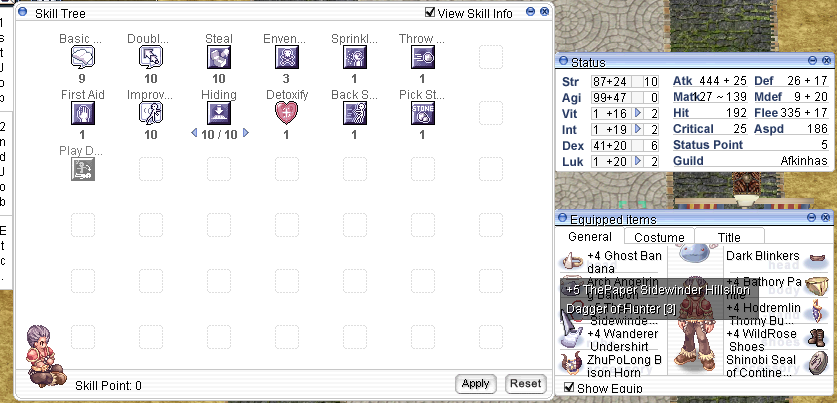Viewport: 837px width, 403px height.
Task: Raise Vit stat with its arrow
Action: 637,113
